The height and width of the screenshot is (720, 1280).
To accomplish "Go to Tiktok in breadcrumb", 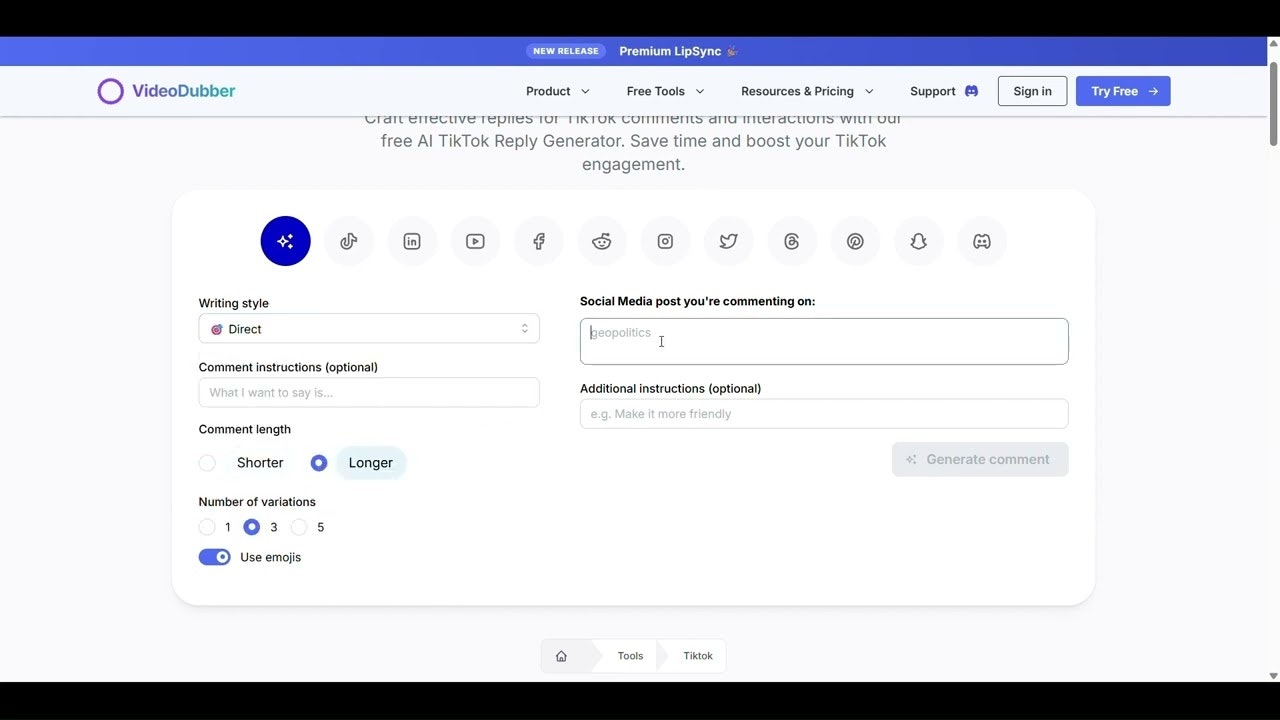I will [698, 656].
